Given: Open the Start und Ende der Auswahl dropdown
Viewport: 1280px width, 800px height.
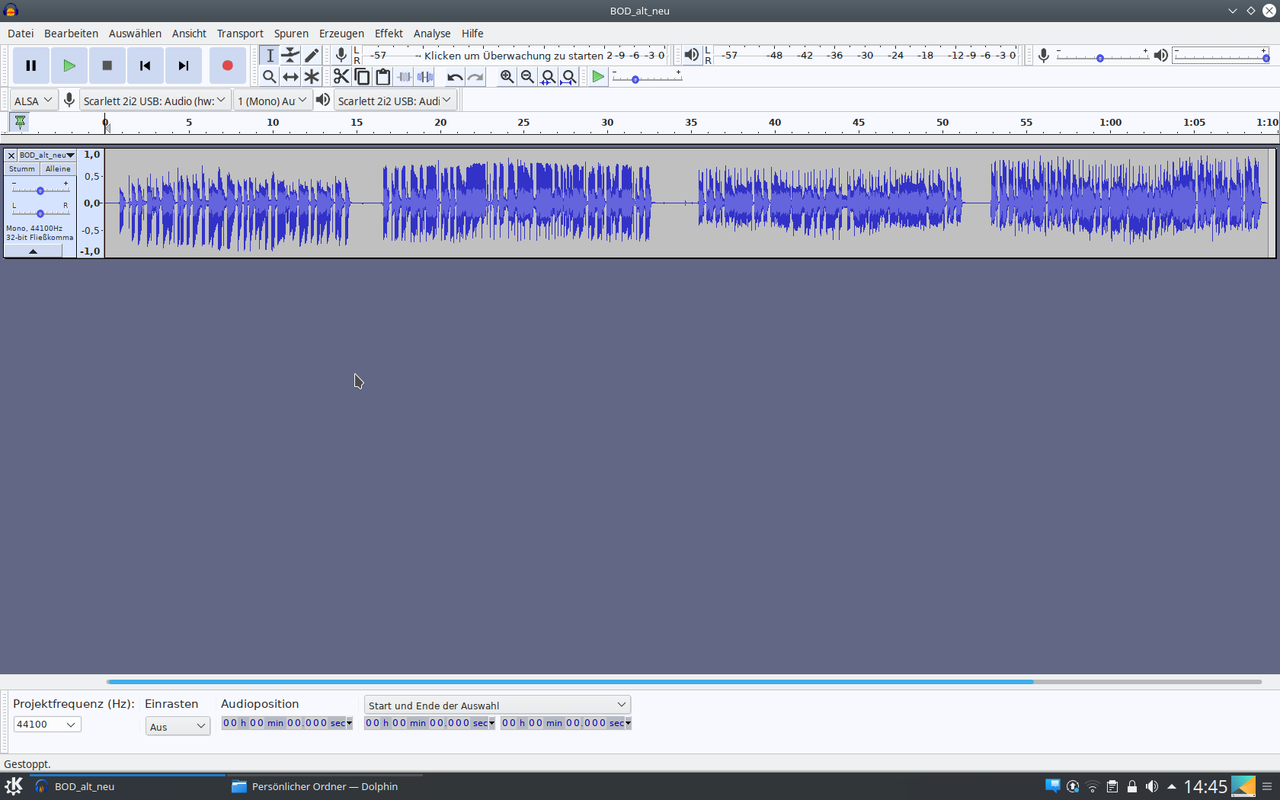Looking at the screenshot, I should [497, 705].
